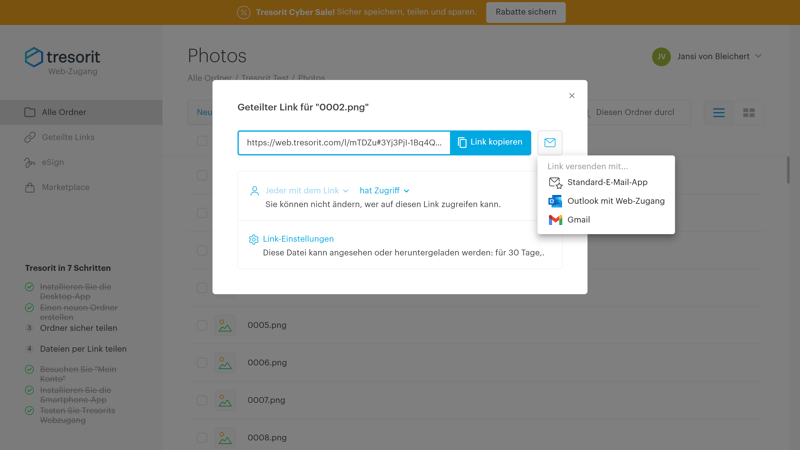Open 'Jeder mit dem Link' dropdown

[x=307, y=190]
